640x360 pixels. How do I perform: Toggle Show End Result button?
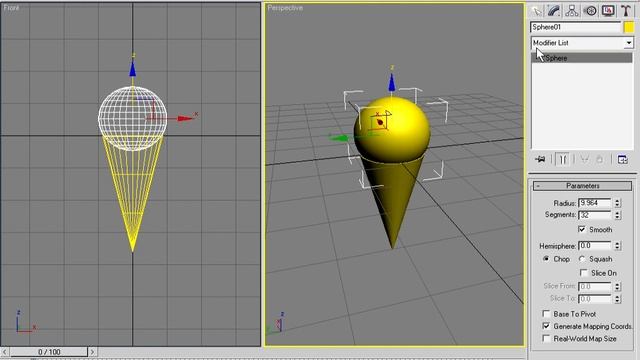(x=563, y=159)
